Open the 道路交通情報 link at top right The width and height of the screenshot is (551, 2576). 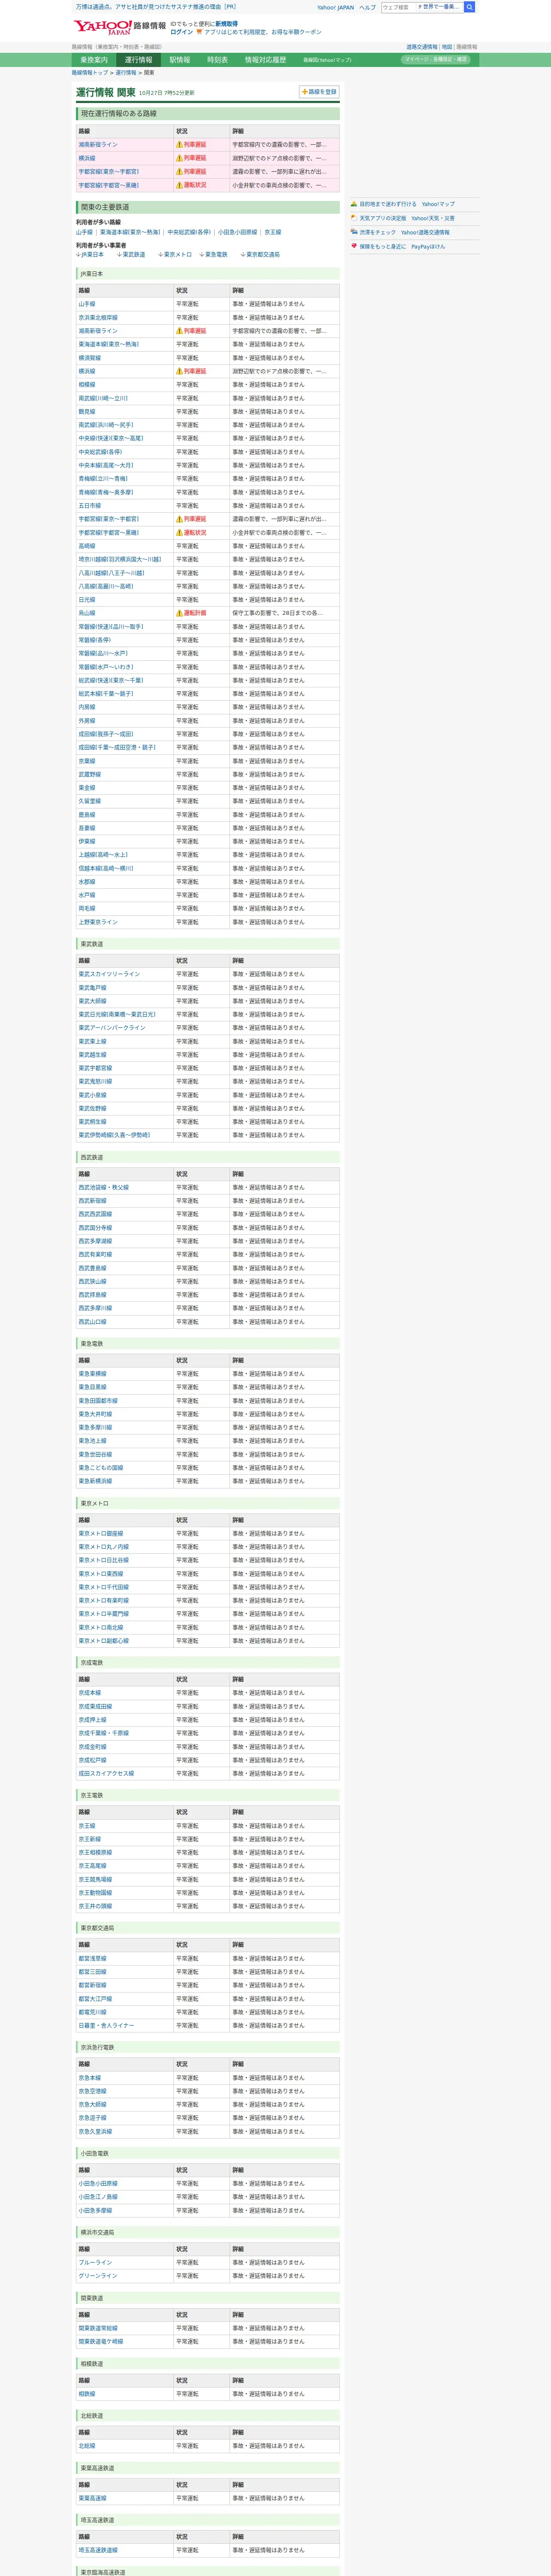point(421,47)
